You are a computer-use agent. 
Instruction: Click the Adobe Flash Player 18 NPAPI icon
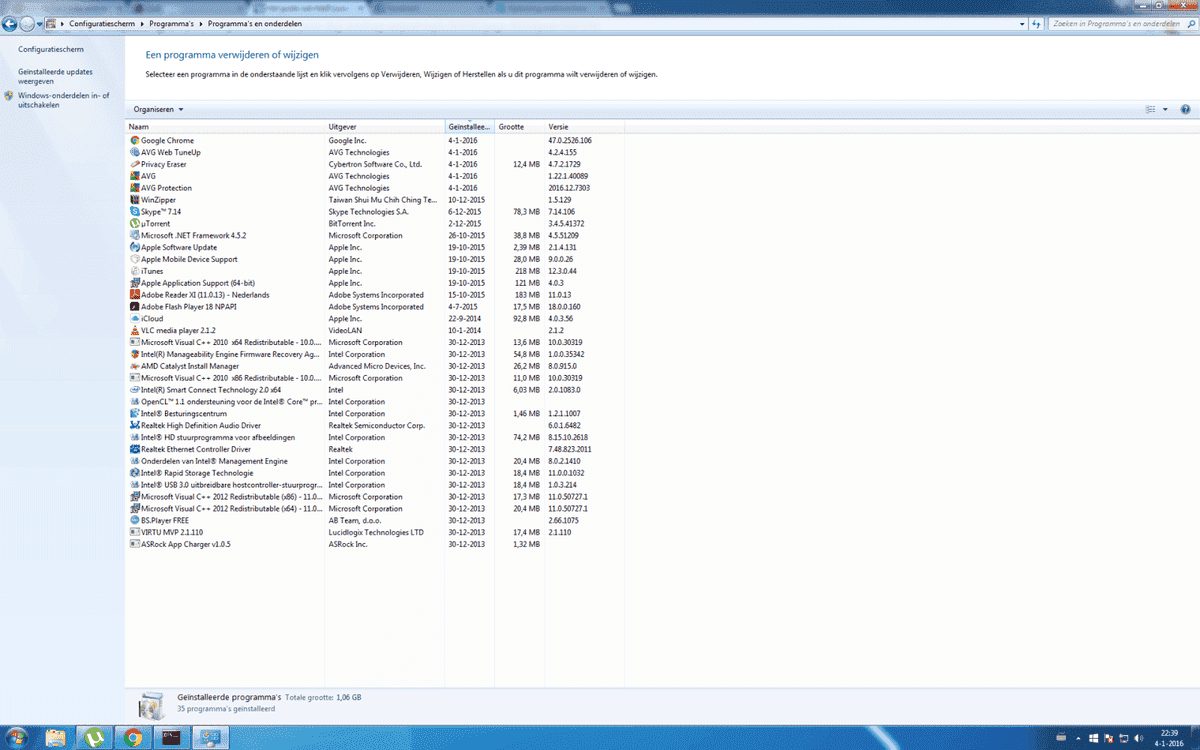click(x=135, y=307)
